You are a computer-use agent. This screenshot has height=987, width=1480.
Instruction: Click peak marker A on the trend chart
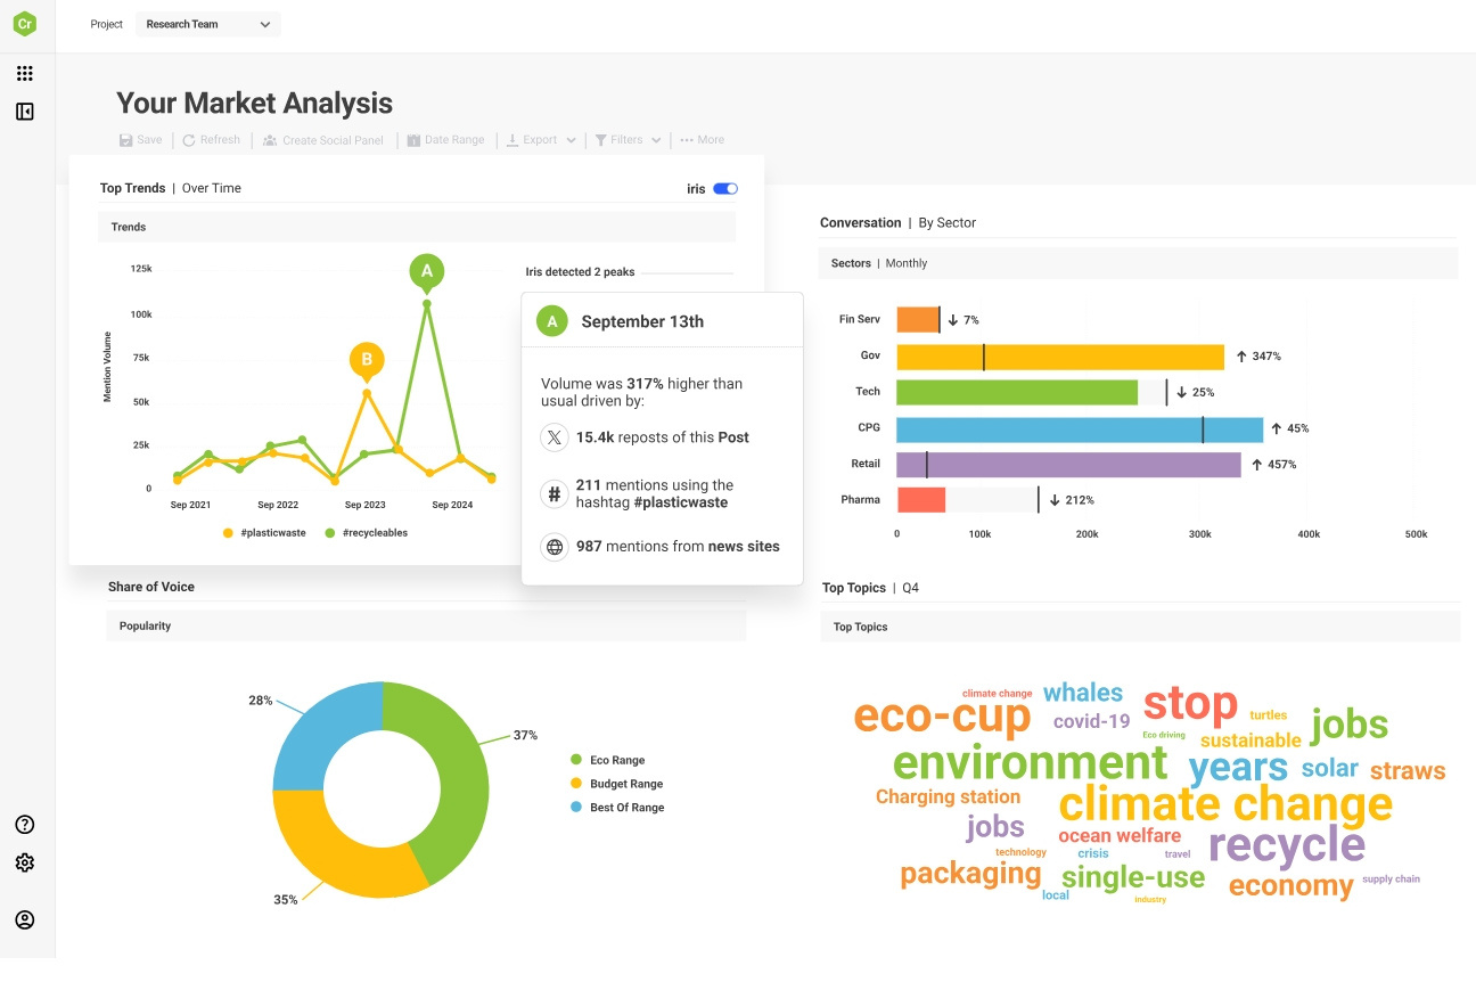427,268
